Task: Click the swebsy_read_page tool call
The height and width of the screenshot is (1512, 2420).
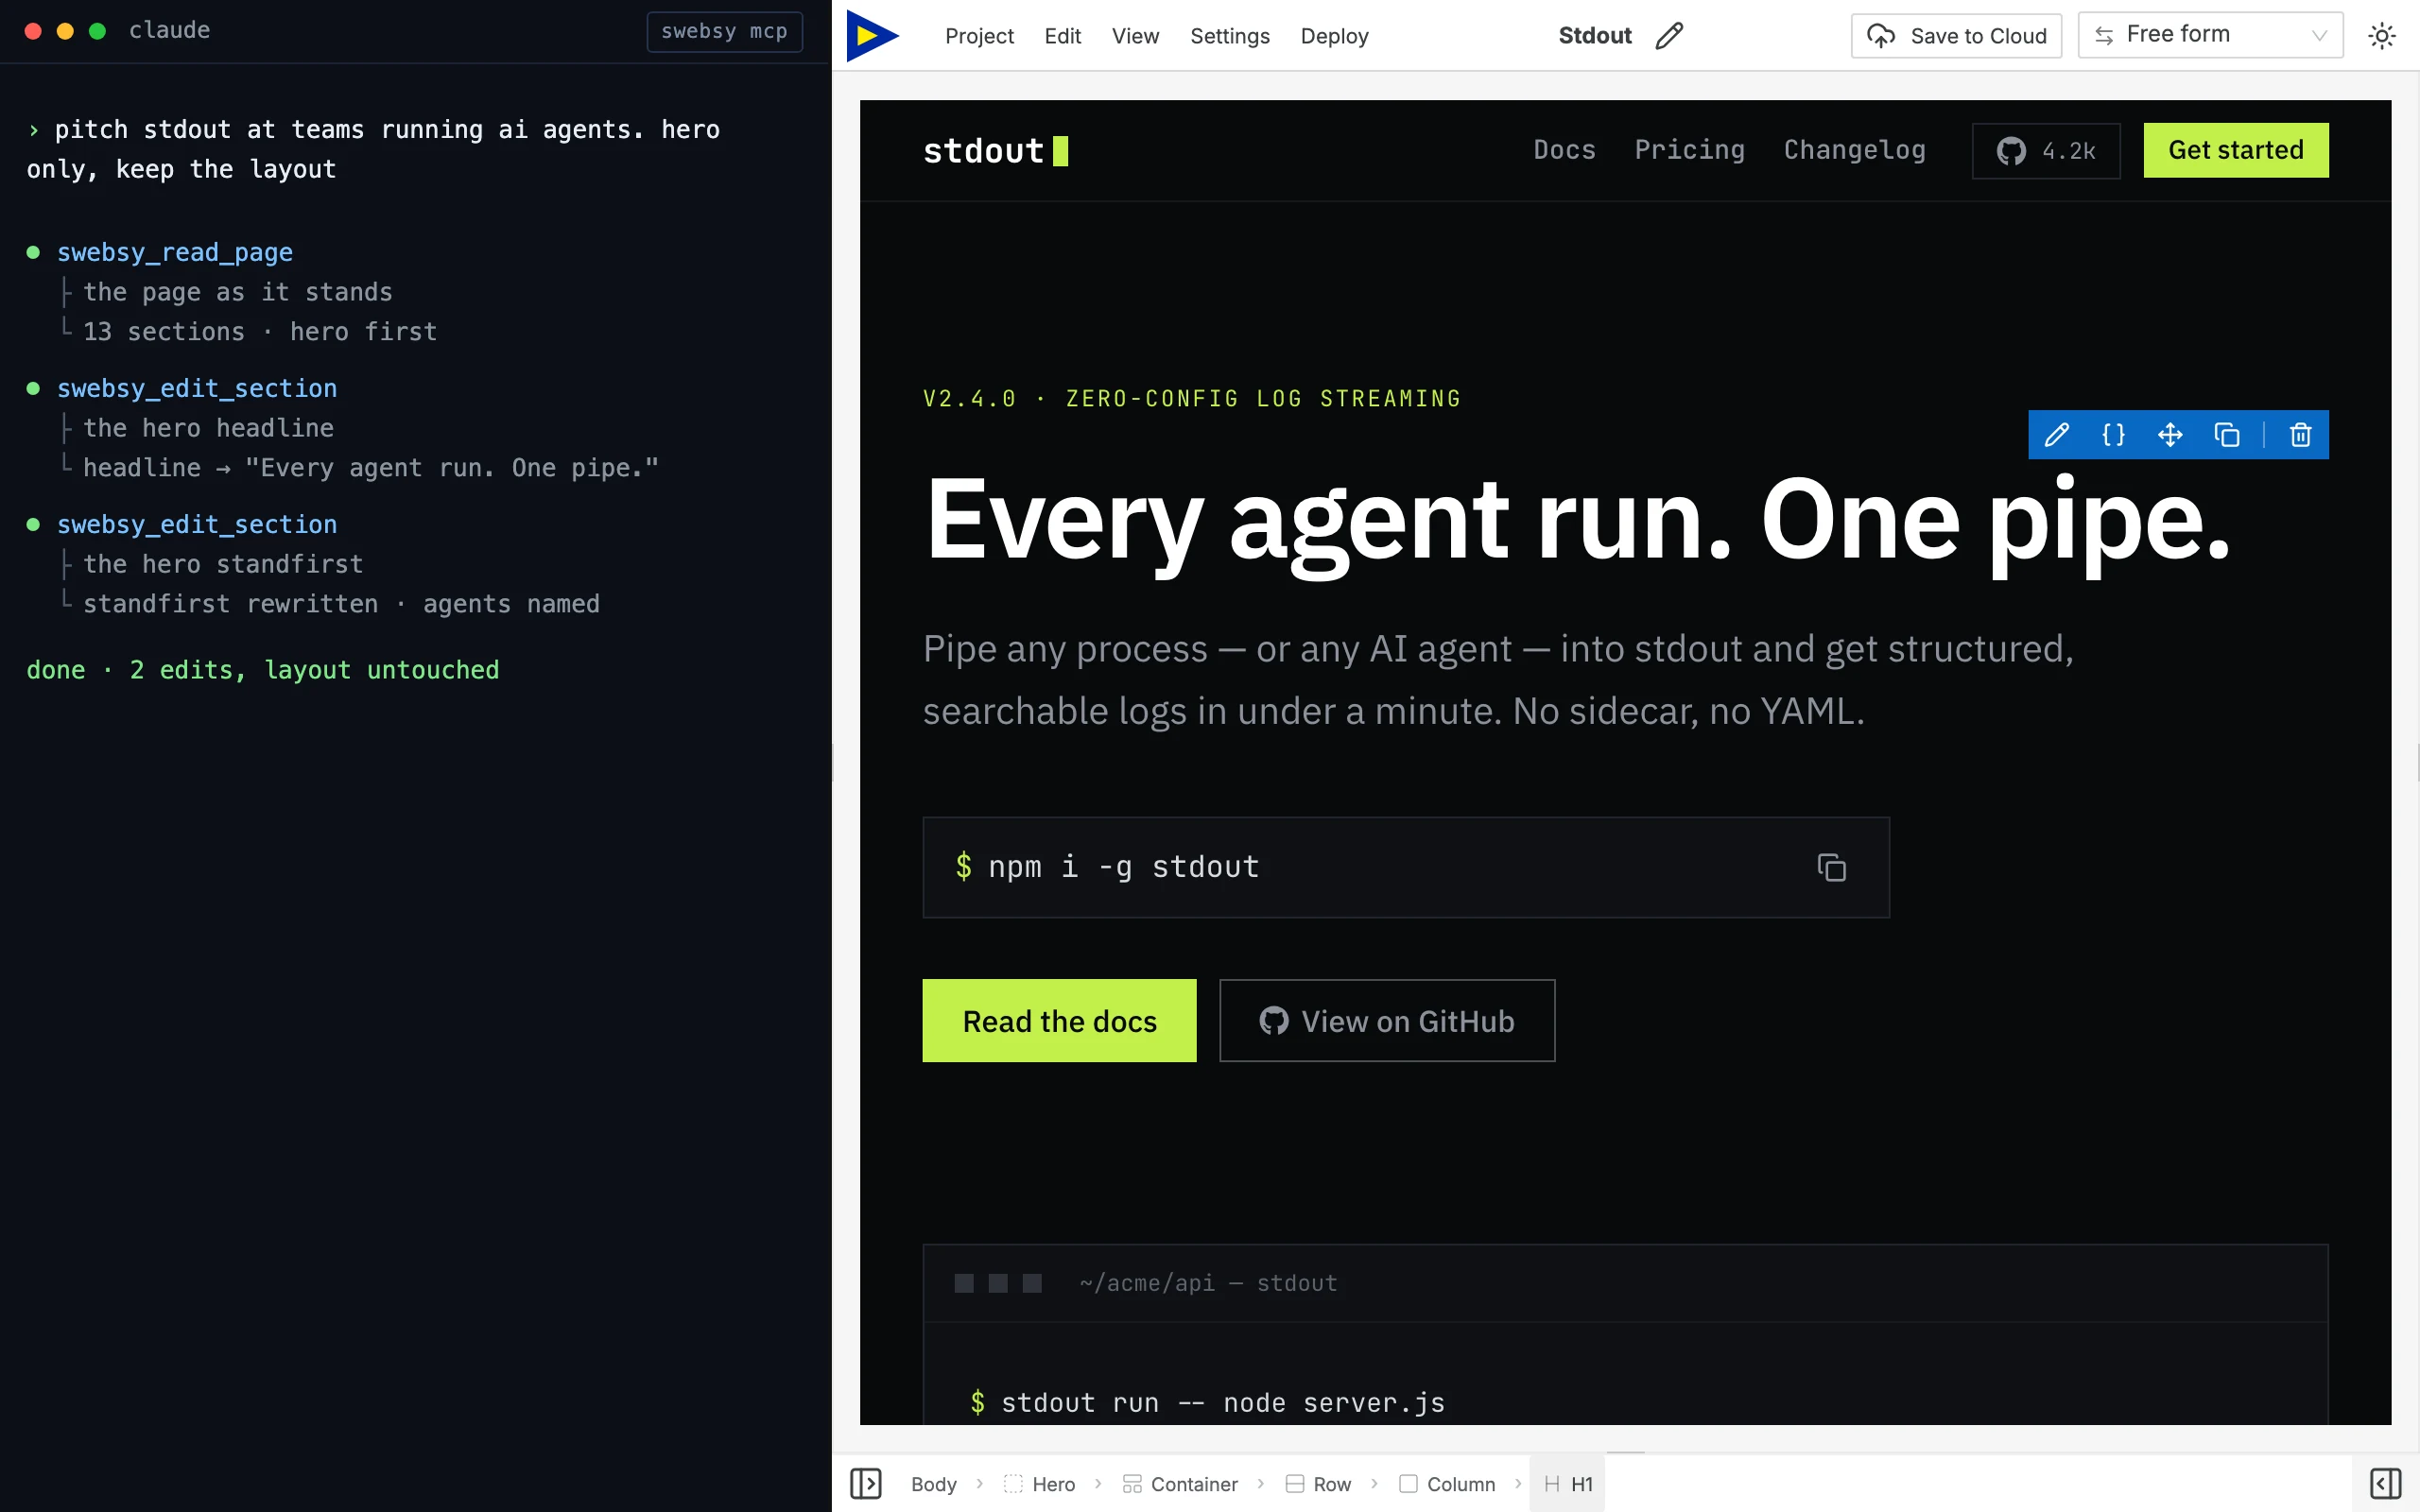Action: click(175, 252)
